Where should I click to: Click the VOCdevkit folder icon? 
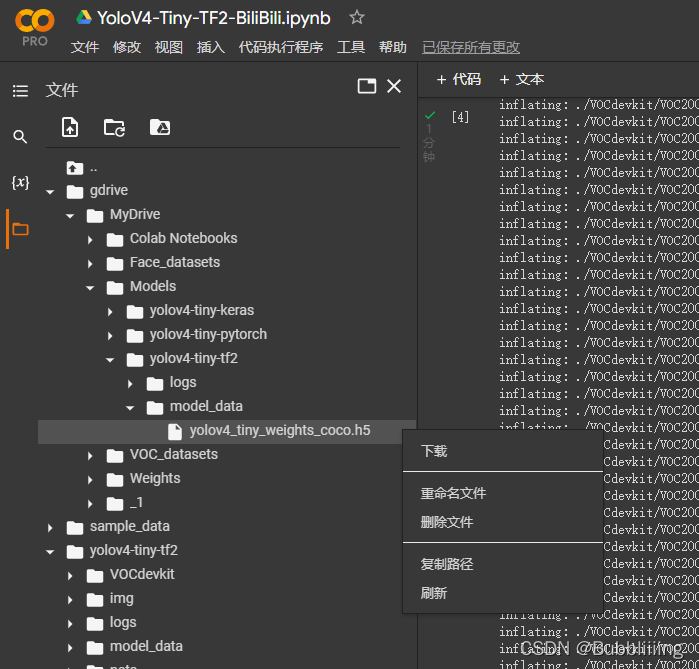(95, 575)
